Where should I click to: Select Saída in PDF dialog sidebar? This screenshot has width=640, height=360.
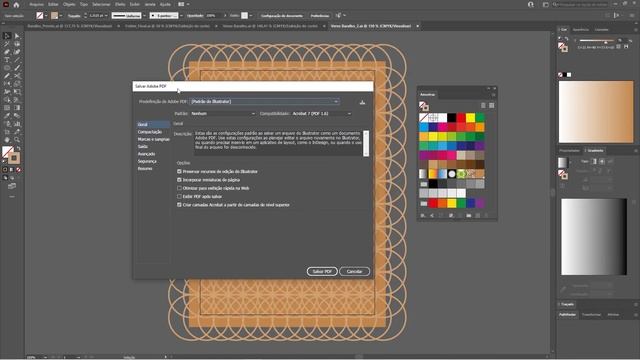143,147
